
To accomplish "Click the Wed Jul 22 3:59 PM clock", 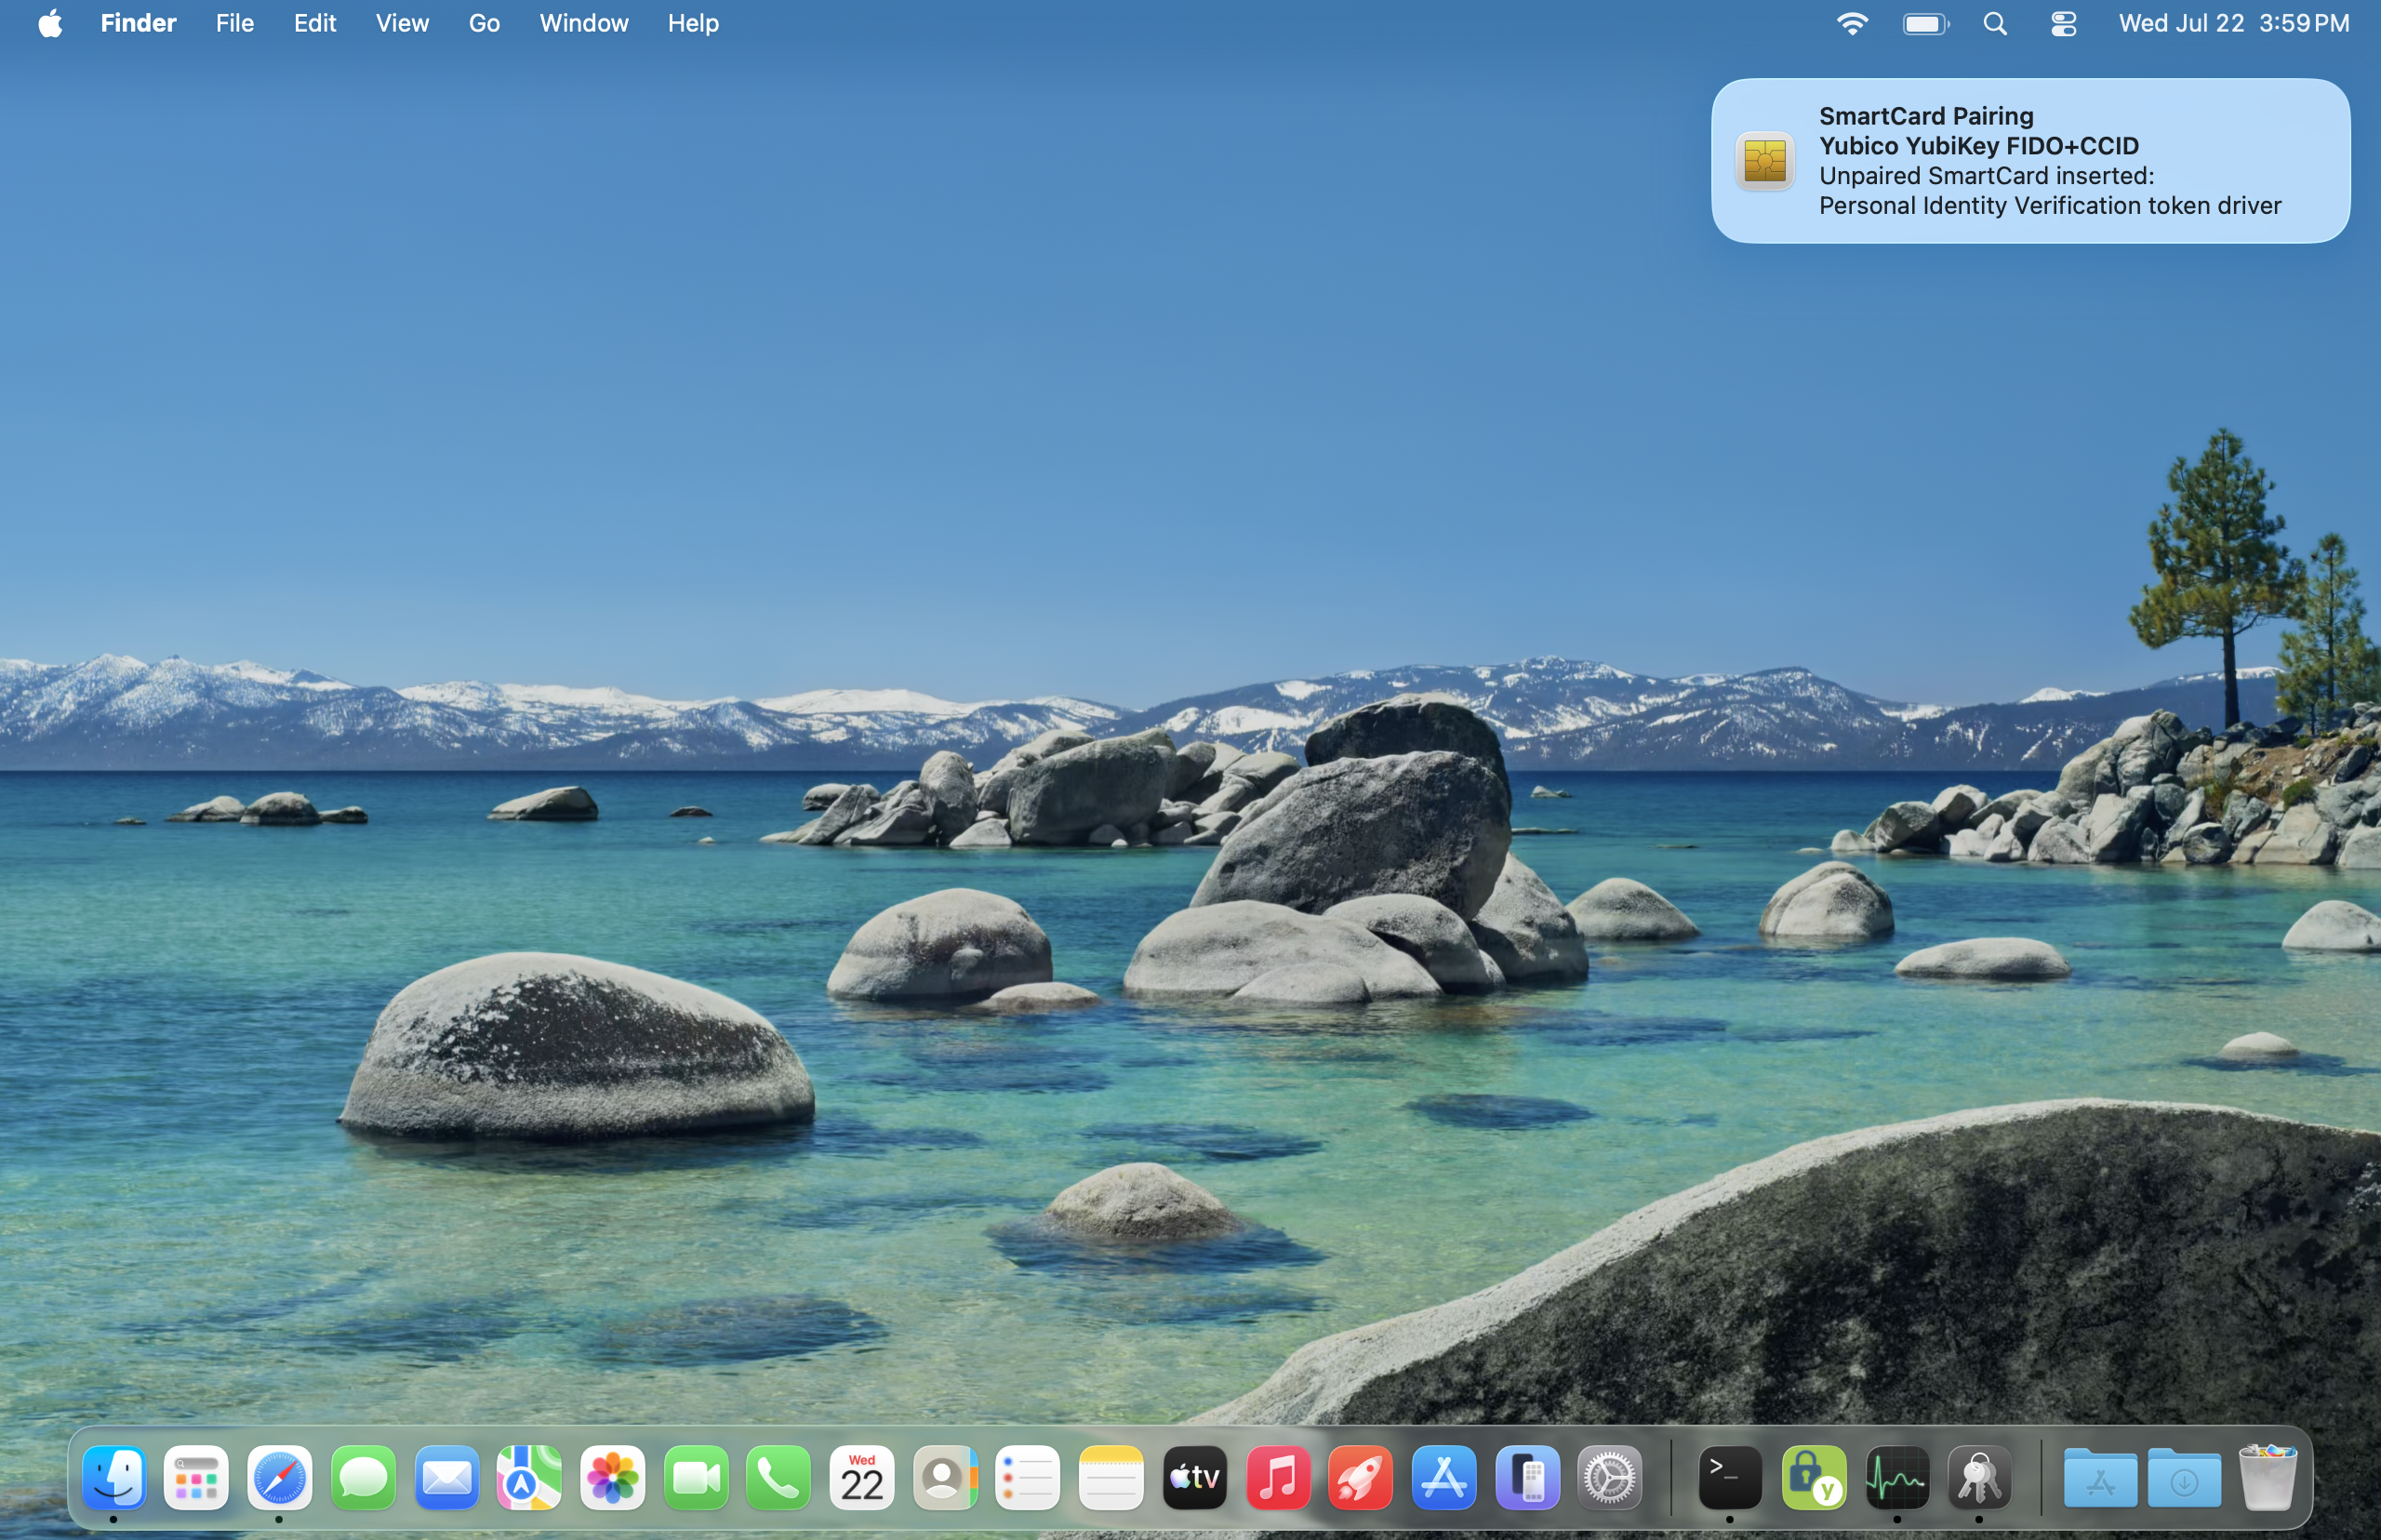I will pyautogui.click(x=2234, y=23).
